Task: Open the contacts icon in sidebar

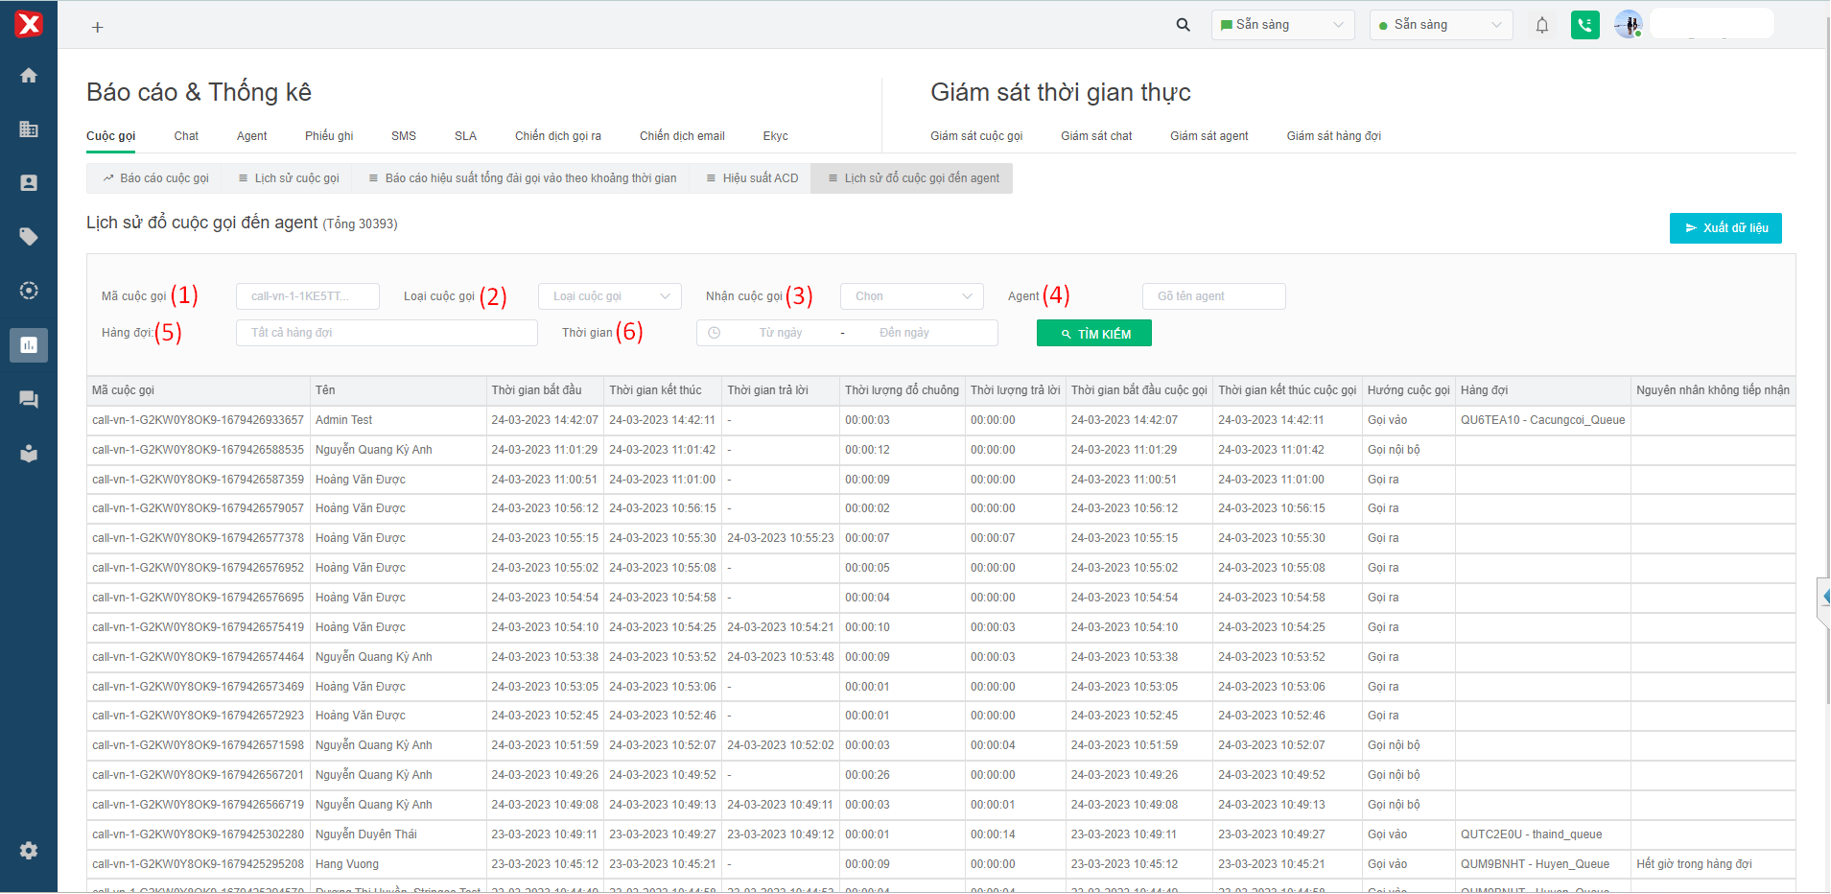Action: coord(29,183)
